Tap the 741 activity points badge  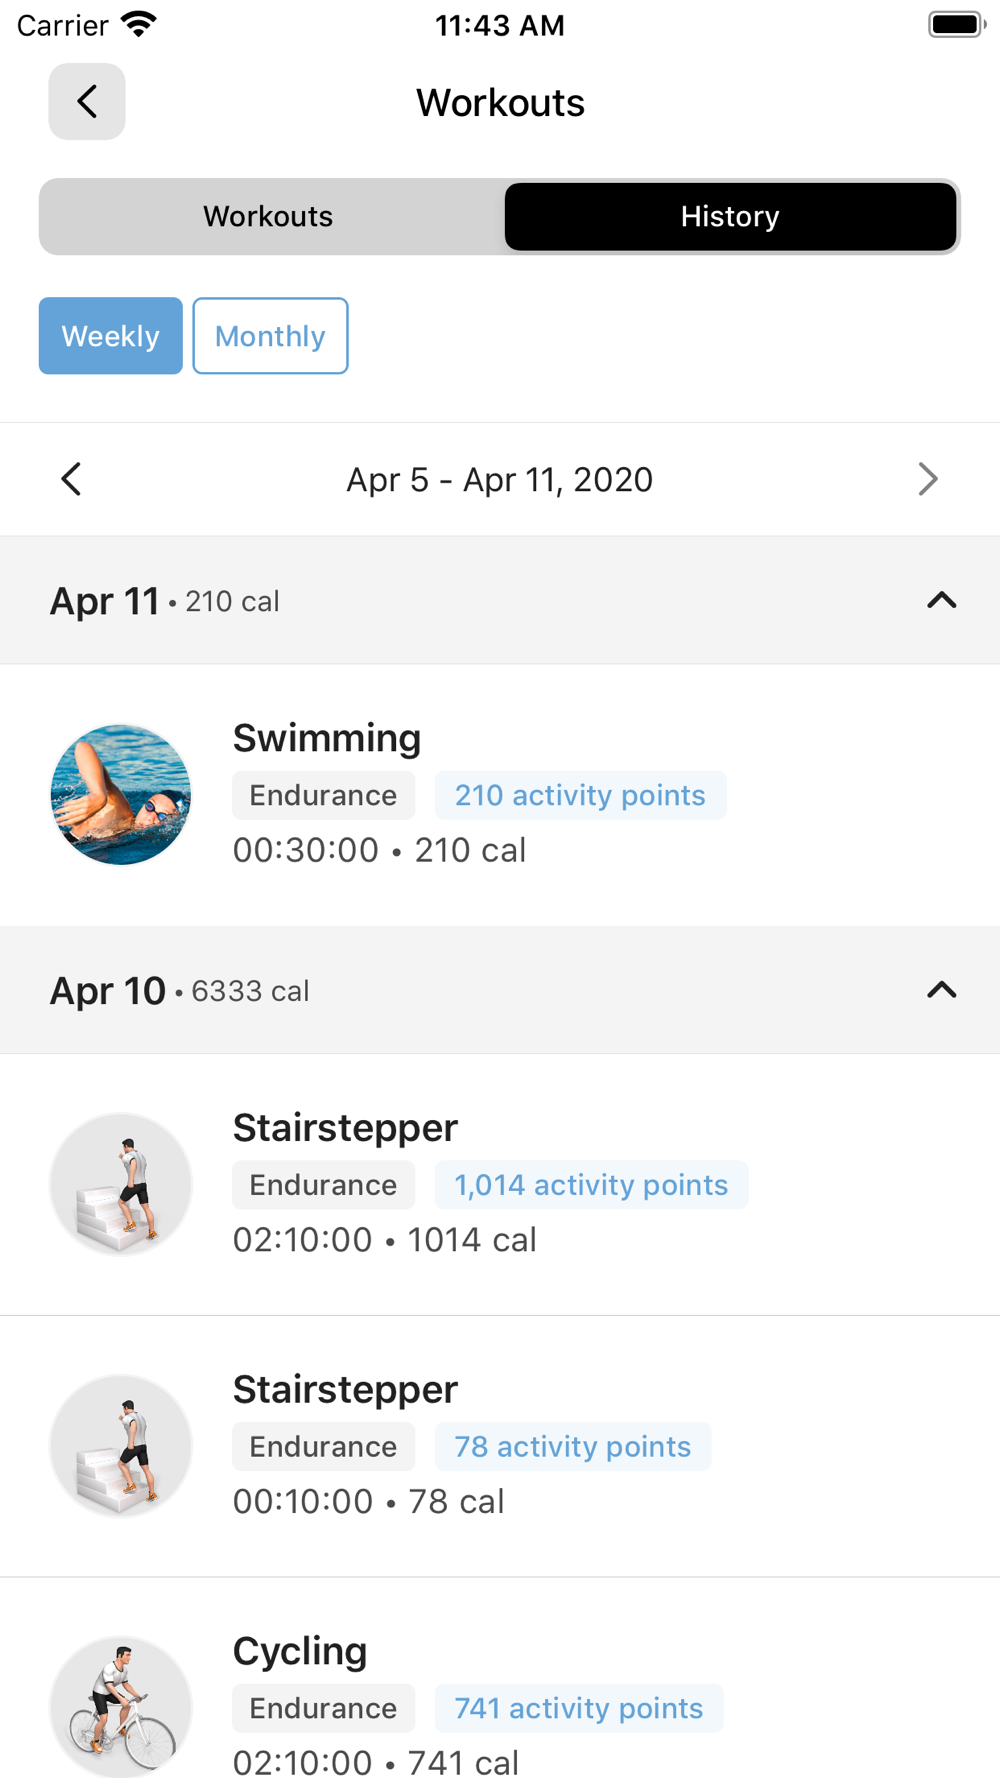pos(578,1708)
